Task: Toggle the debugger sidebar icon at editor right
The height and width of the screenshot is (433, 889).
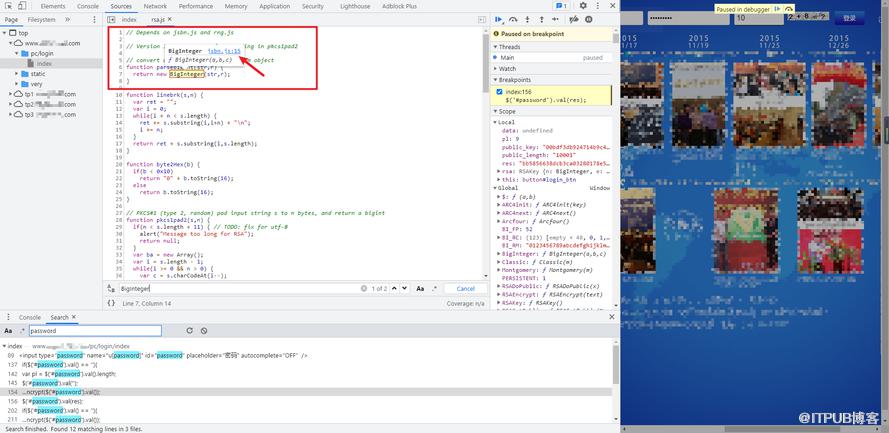Action: pos(482,19)
